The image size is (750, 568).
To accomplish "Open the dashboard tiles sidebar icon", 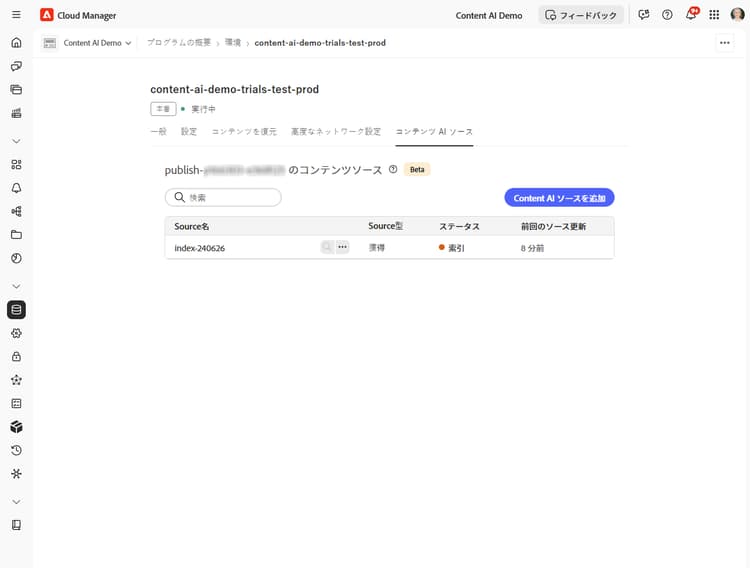I will click(16, 165).
